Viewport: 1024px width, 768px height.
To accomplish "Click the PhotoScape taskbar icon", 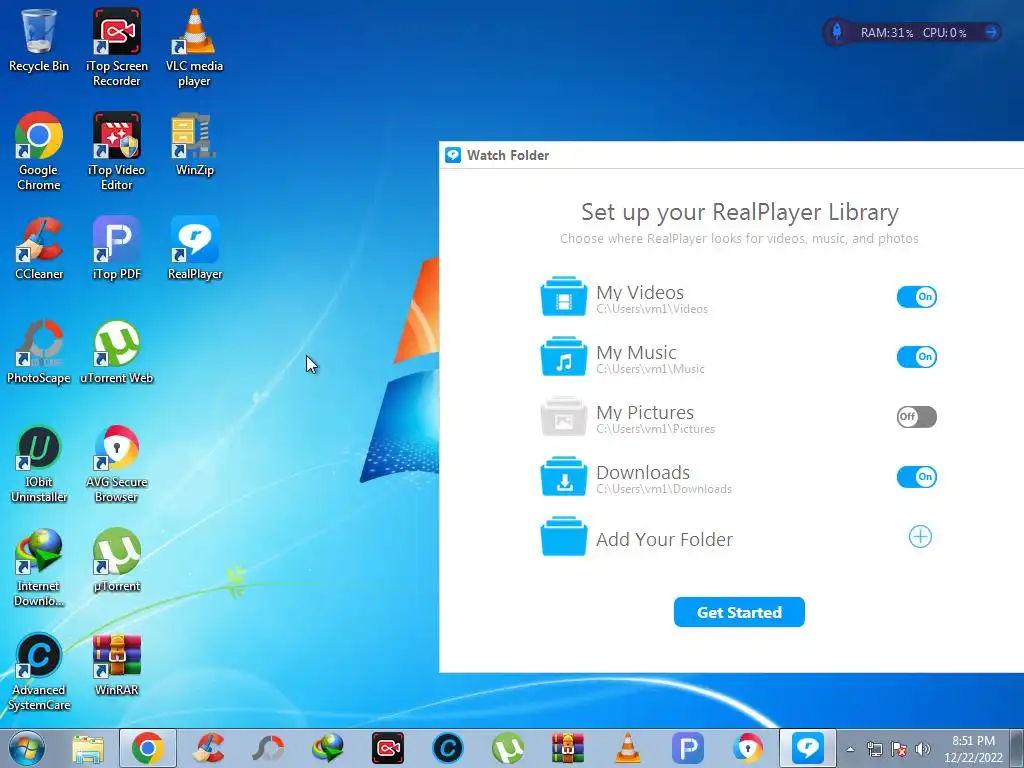I will pyautogui.click(x=268, y=748).
